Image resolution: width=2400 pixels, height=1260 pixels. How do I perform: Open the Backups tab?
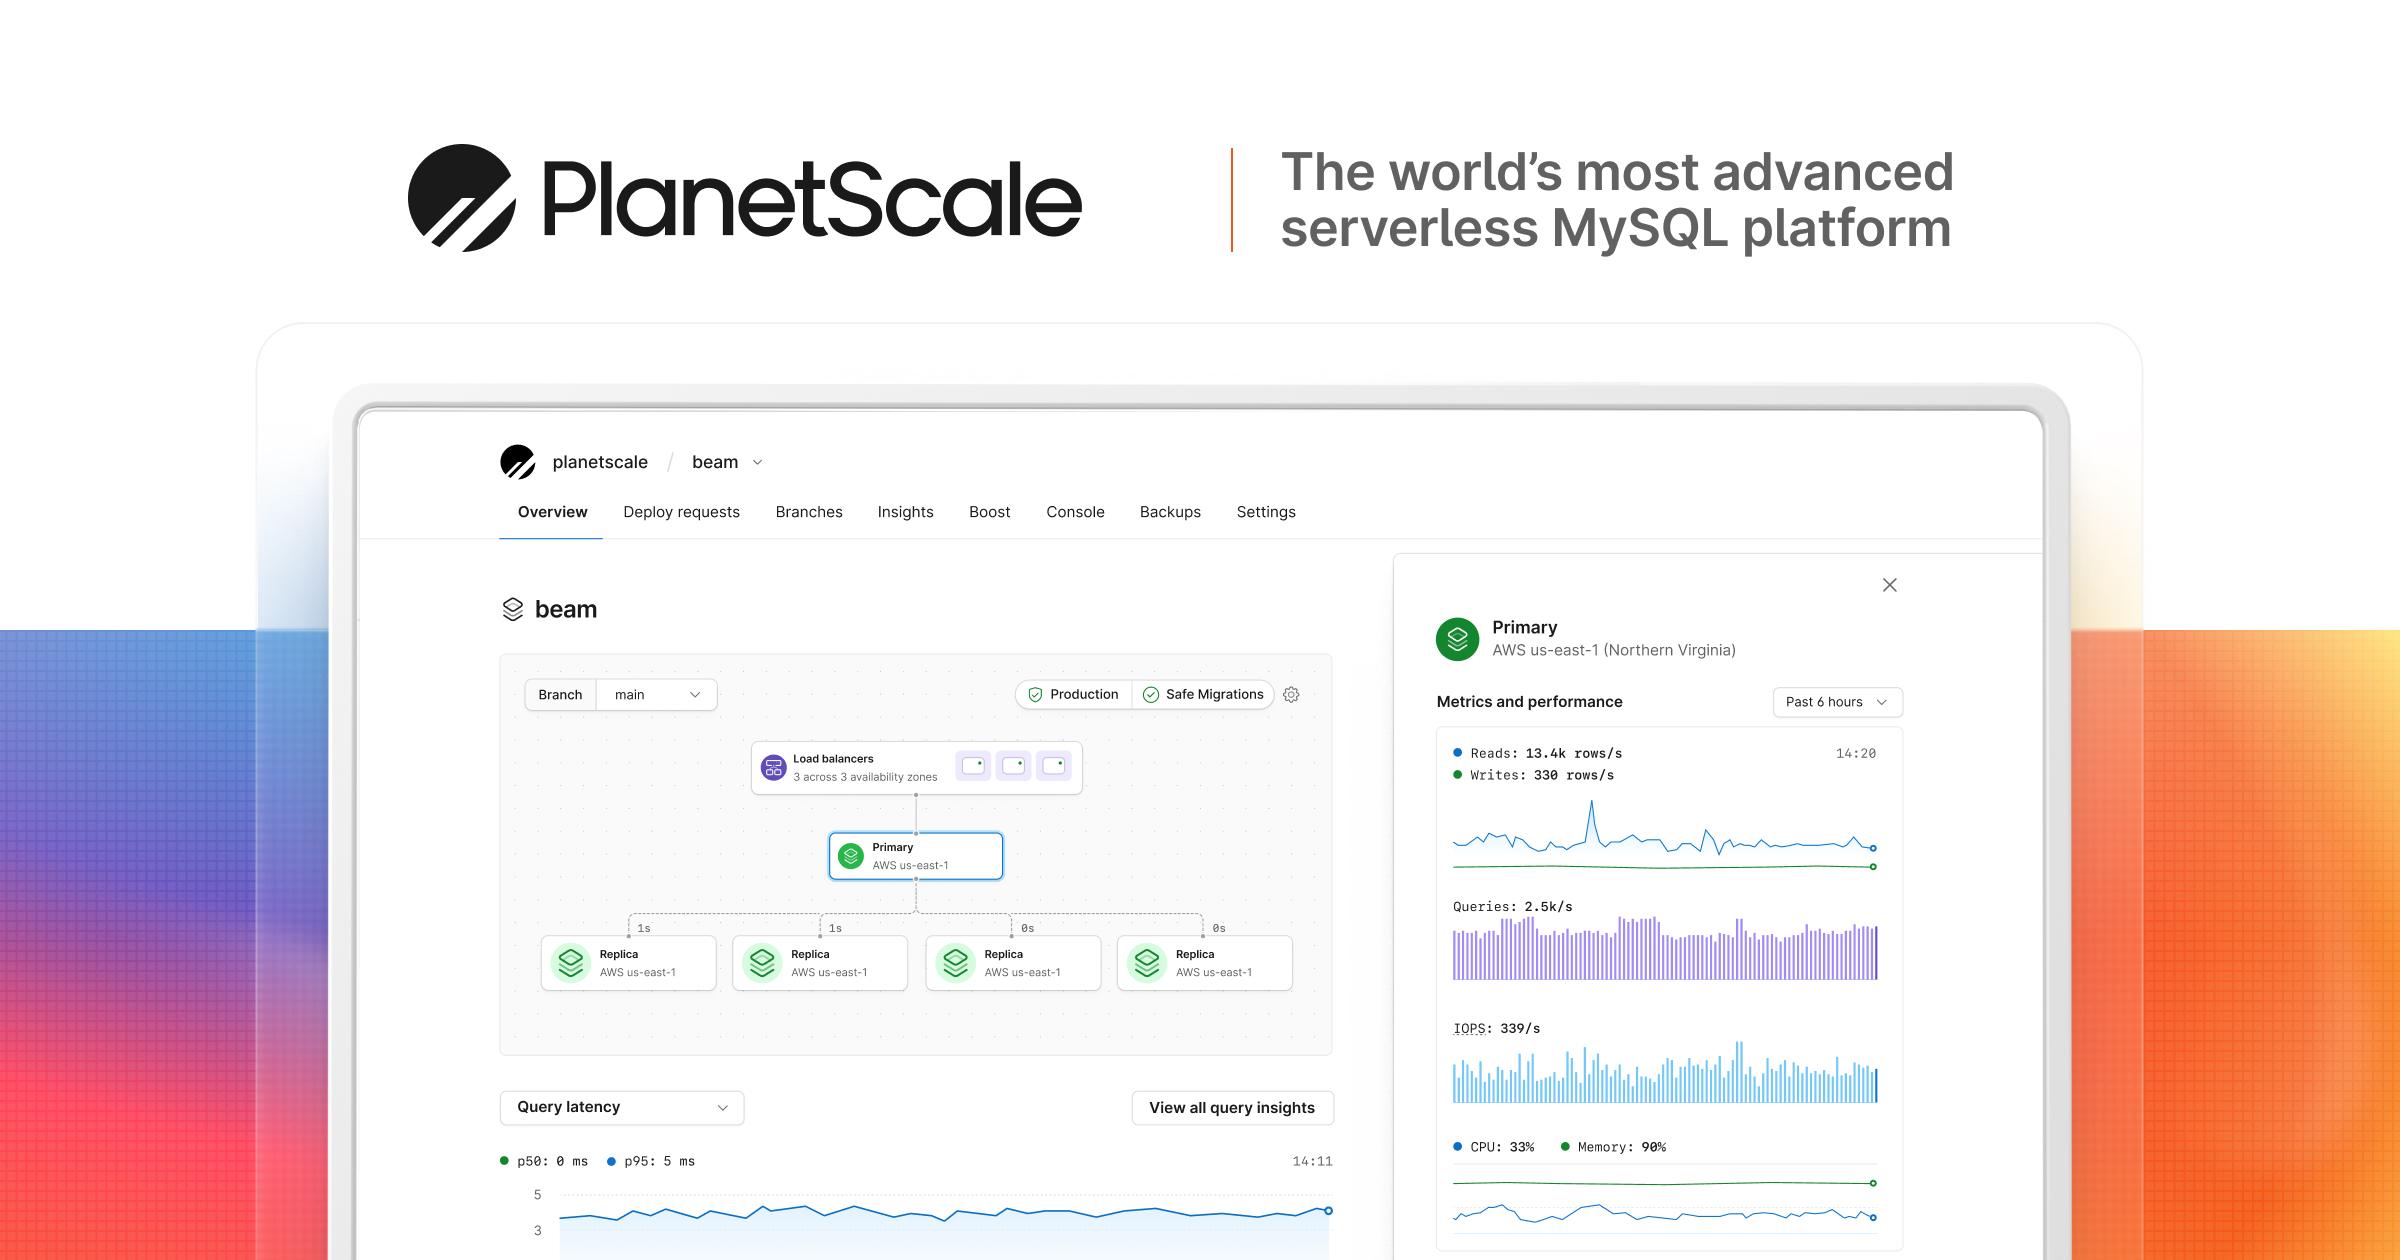pos(1170,511)
